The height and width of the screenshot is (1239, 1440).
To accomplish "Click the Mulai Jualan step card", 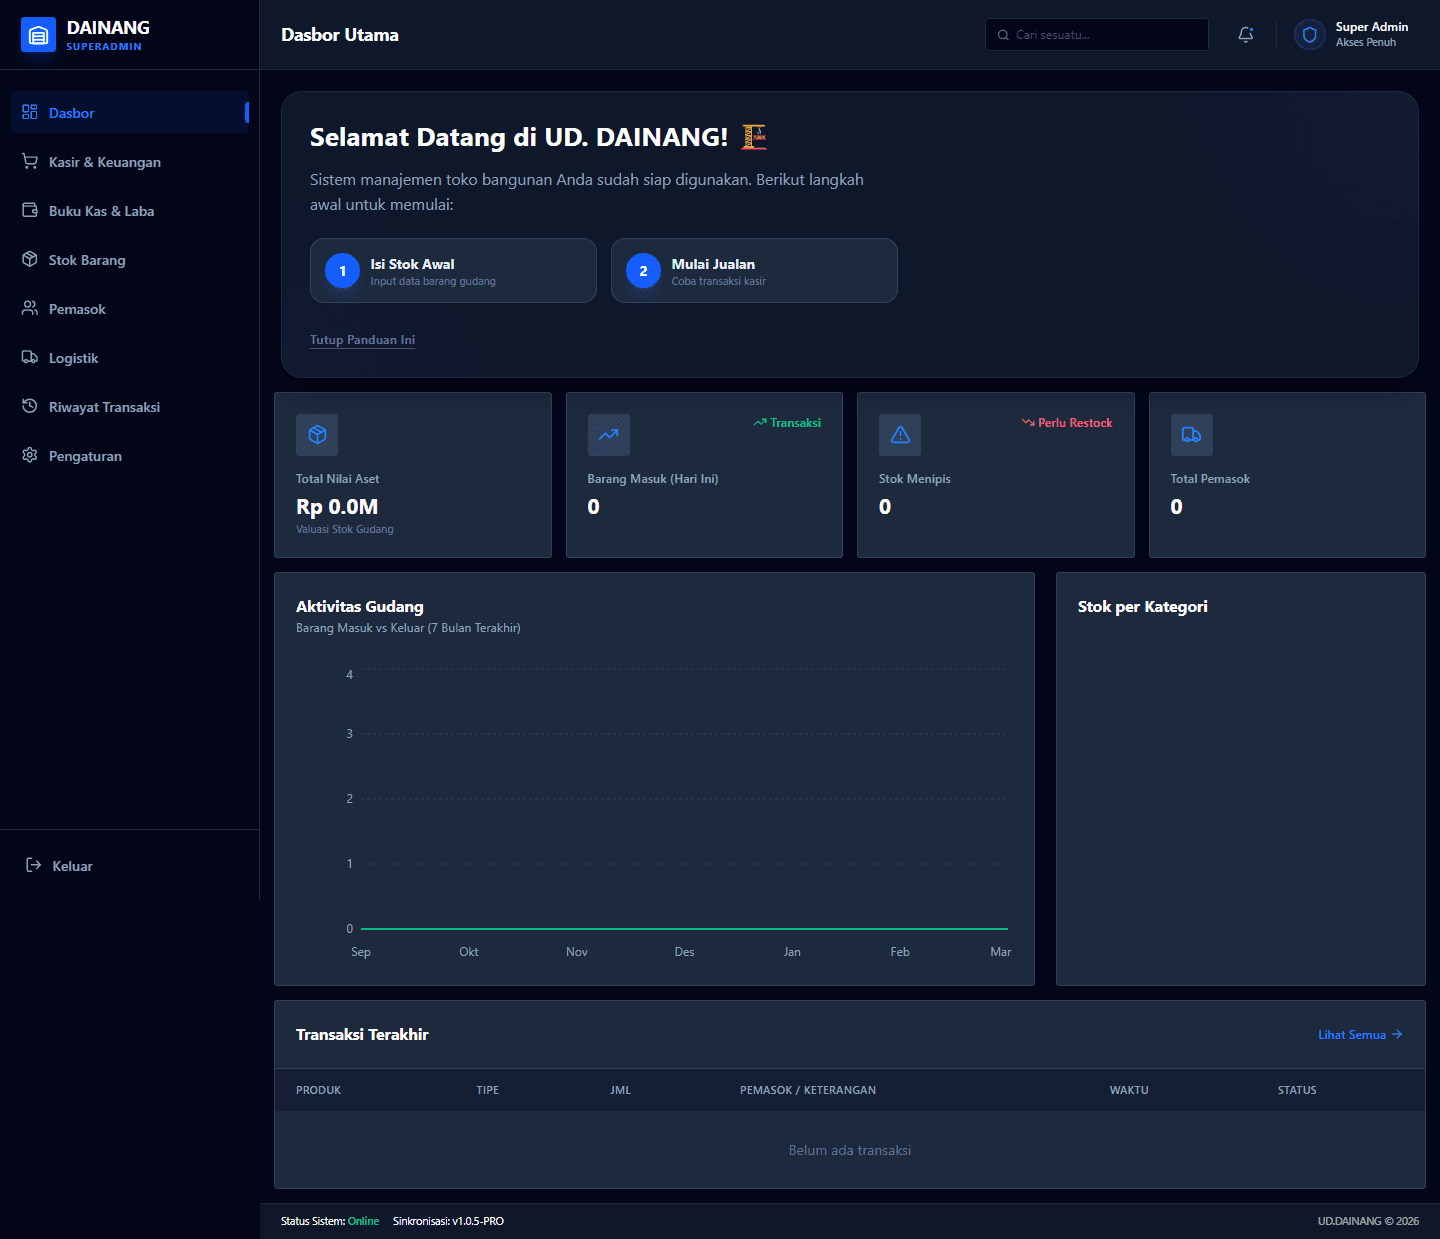I will click(x=754, y=270).
